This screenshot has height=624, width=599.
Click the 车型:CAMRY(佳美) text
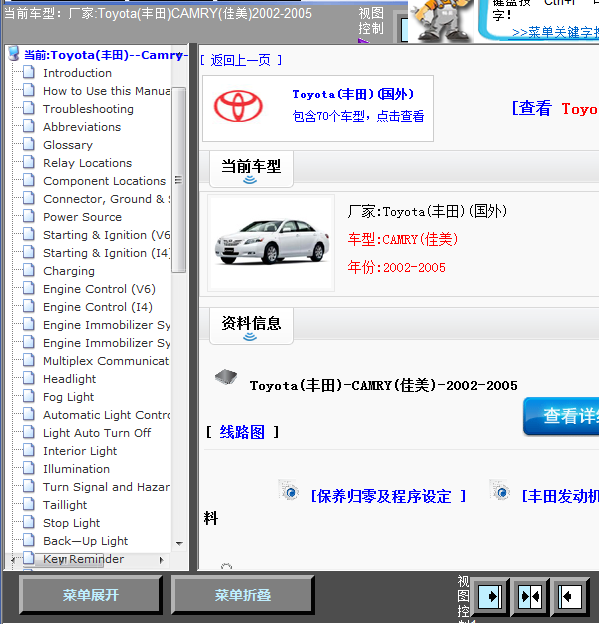tap(403, 239)
